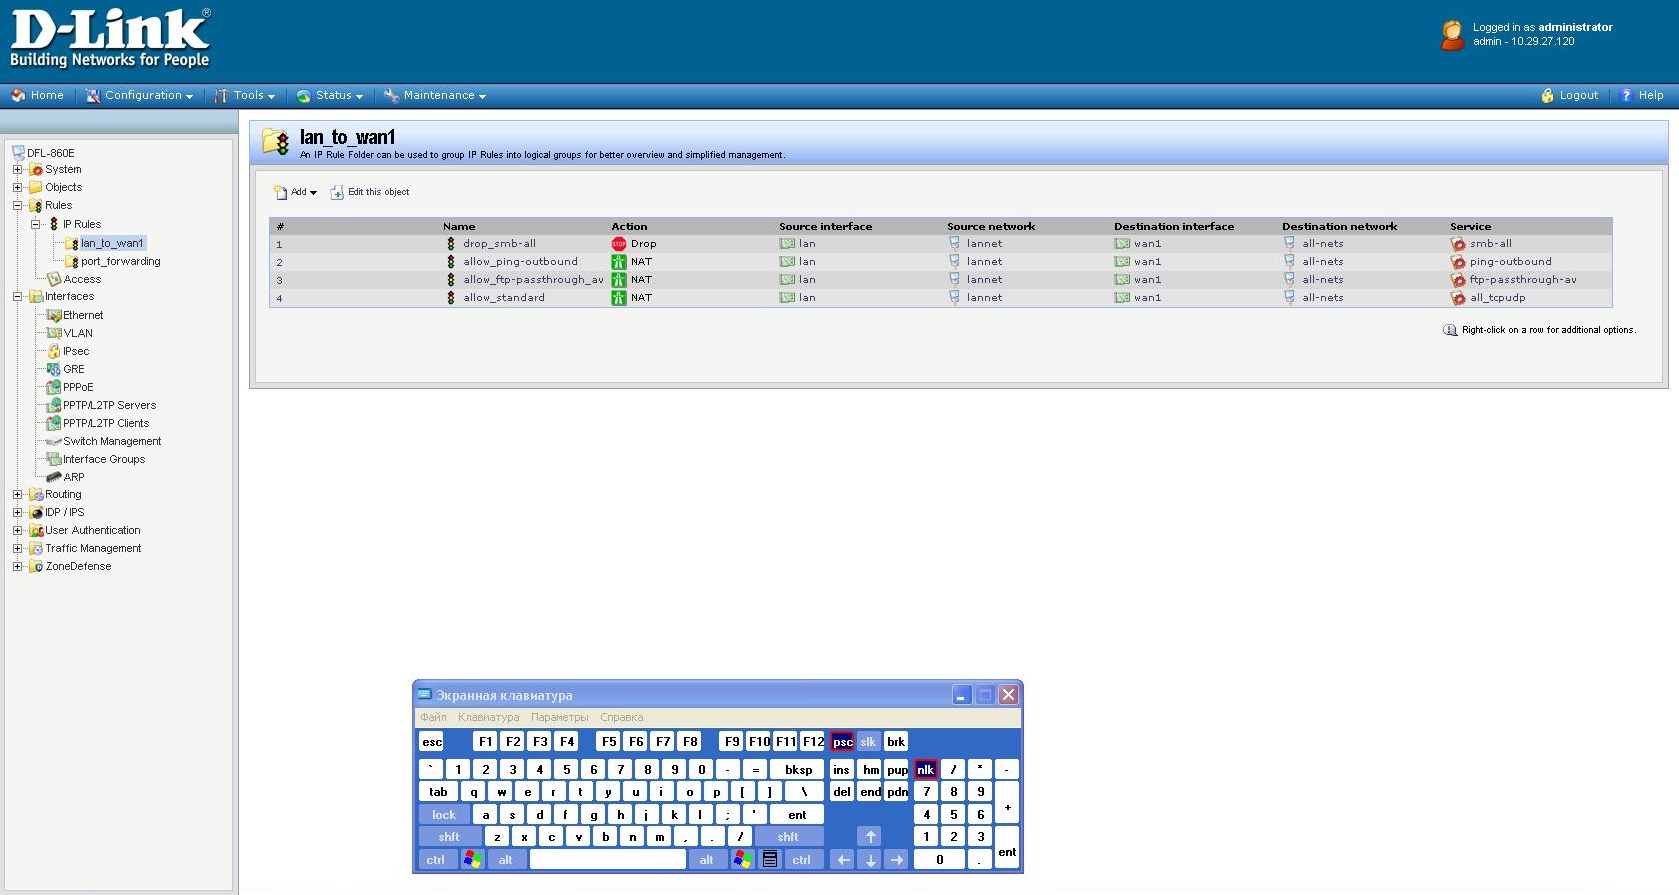This screenshot has width=1679, height=895.
Task: Toggle the right ctrl key on the keyboard
Action: tap(802, 859)
